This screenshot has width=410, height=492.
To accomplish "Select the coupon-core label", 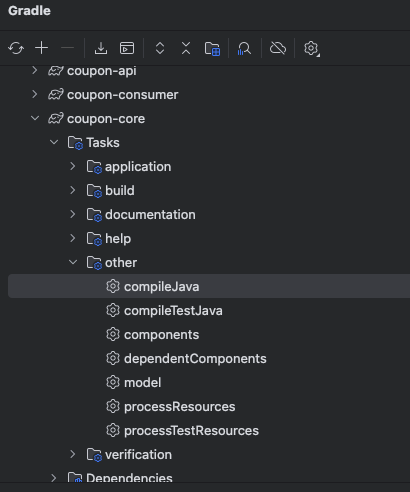I will pyautogui.click(x=106, y=119).
